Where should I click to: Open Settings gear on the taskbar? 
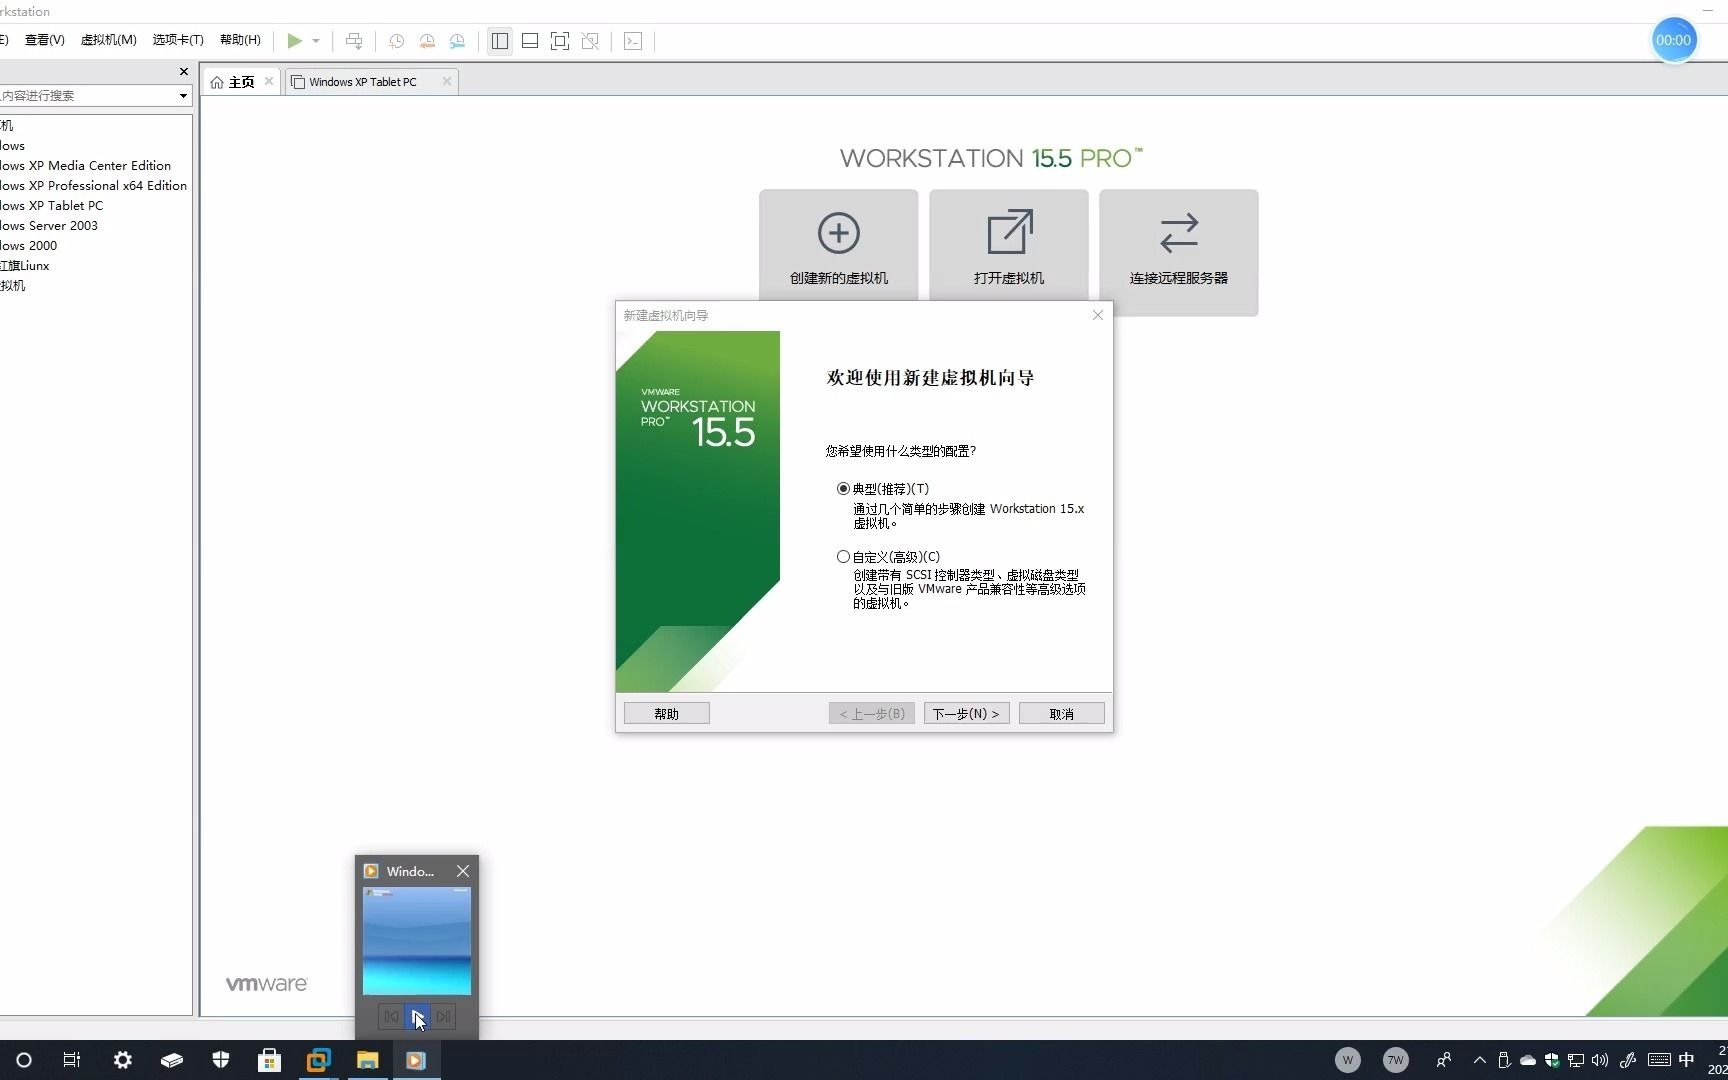(x=122, y=1060)
